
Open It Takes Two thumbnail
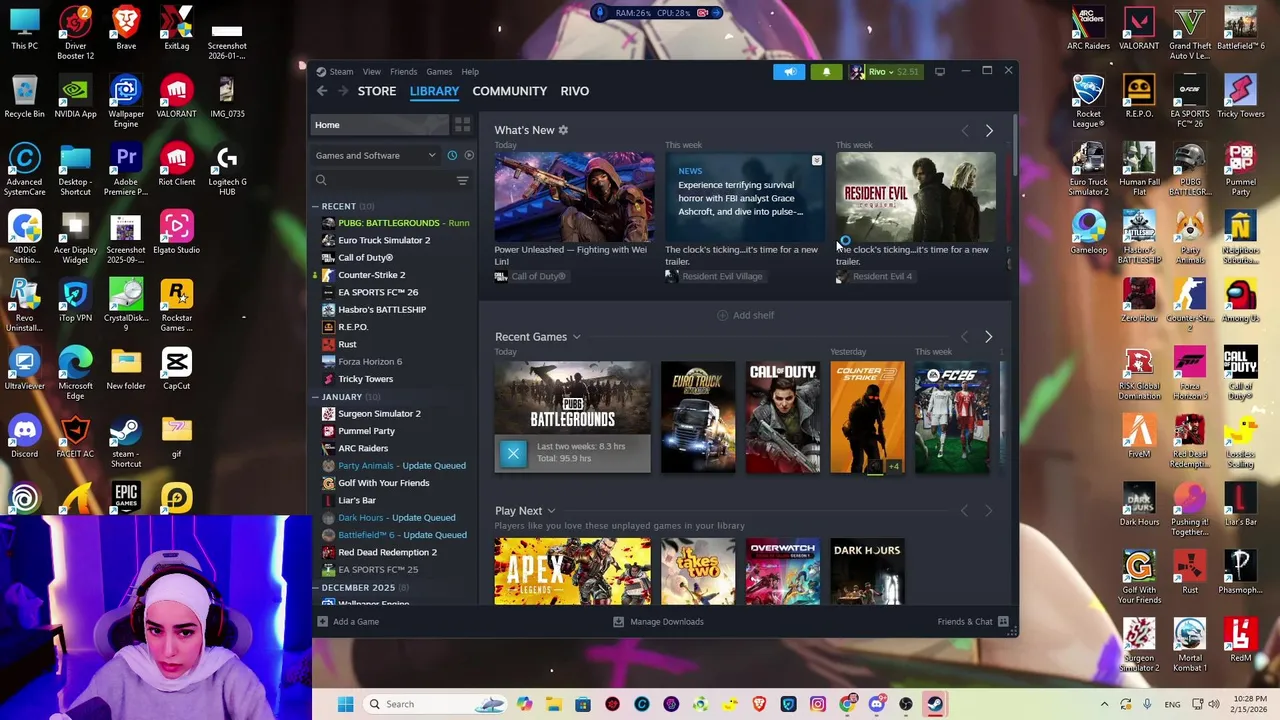coord(698,572)
